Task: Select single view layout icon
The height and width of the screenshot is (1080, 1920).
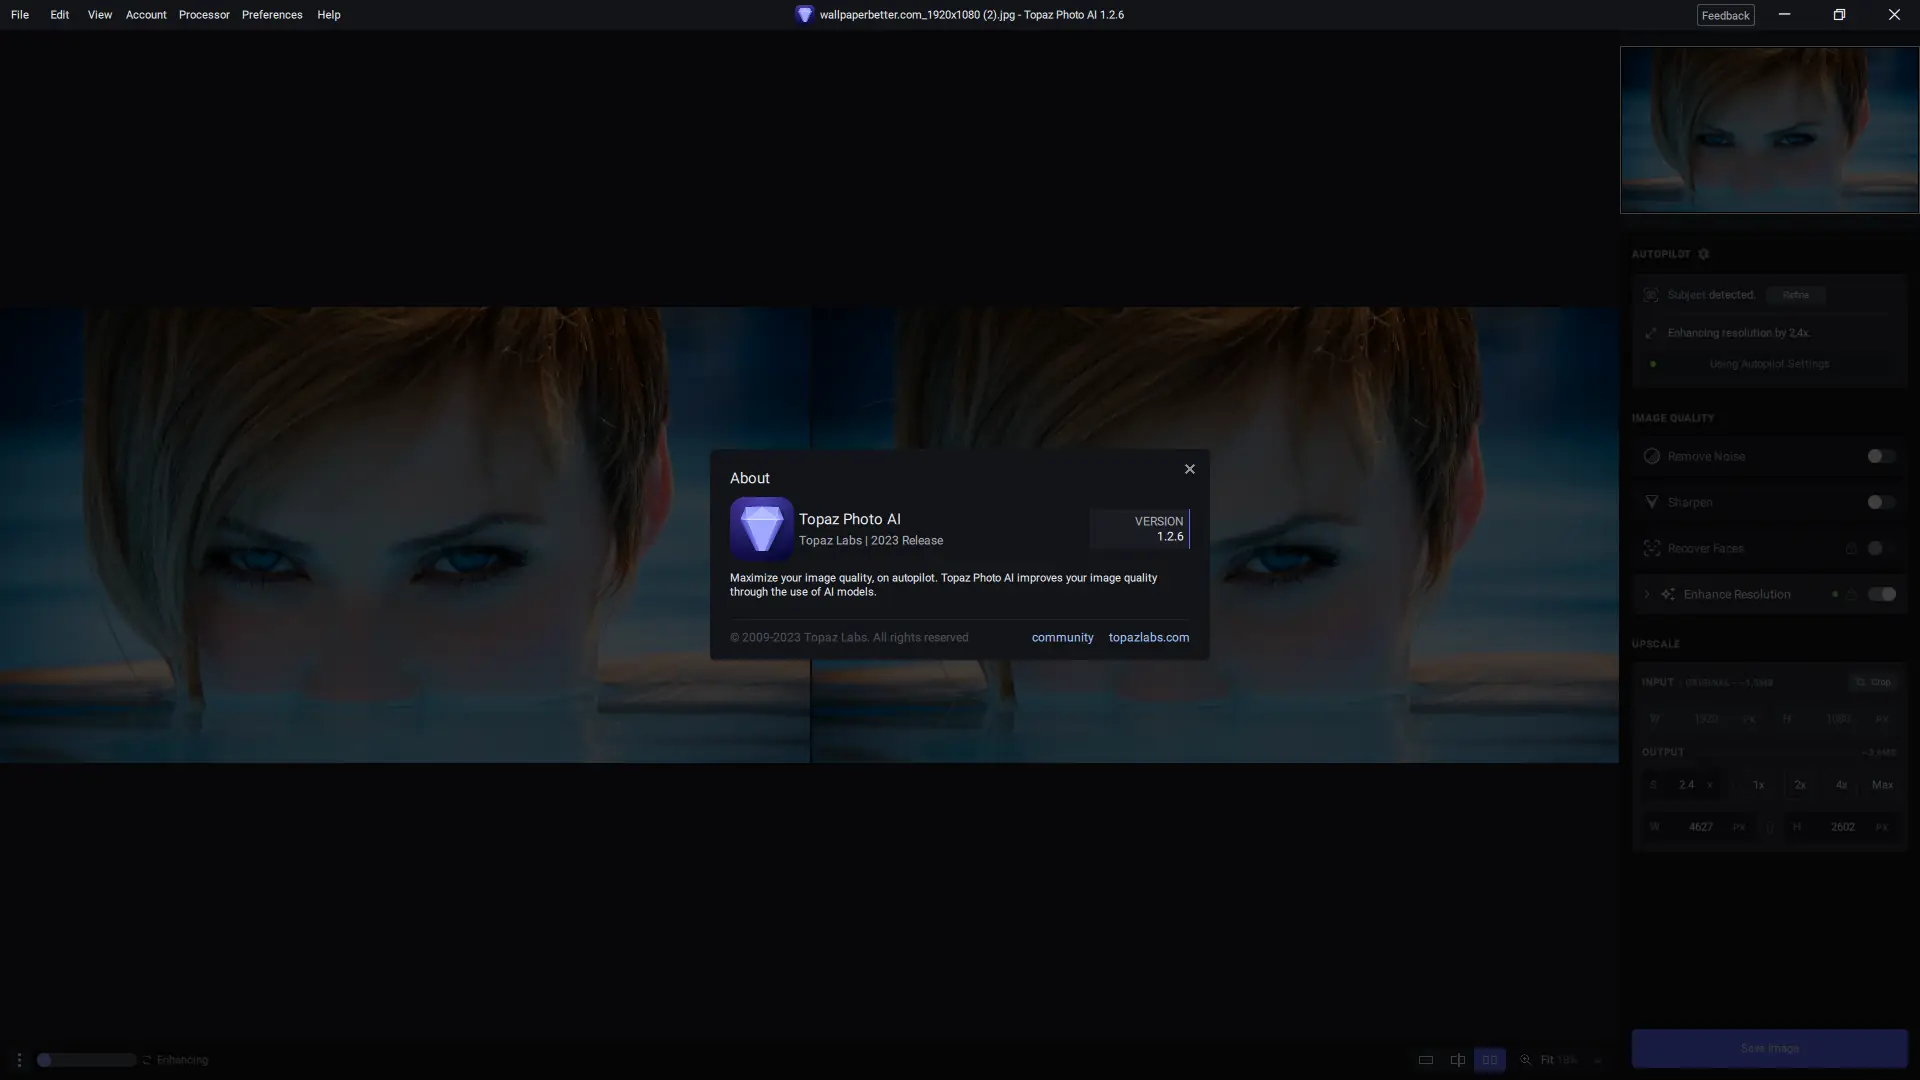Action: [1426, 1060]
